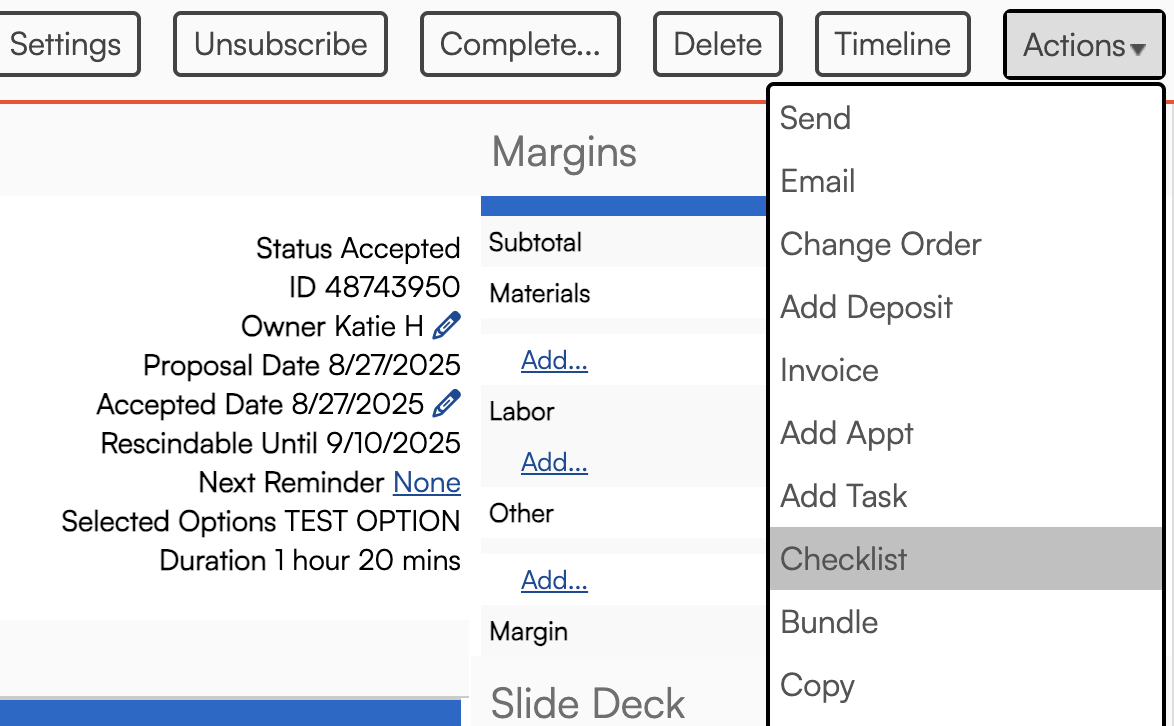This screenshot has height=726, width=1174.
Task: Open the Complete... dialog button
Action: point(520,45)
